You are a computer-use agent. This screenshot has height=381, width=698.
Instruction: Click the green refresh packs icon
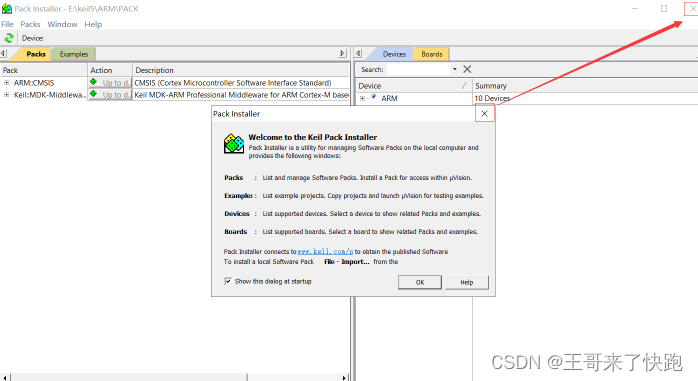pyautogui.click(x=8, y=38)
